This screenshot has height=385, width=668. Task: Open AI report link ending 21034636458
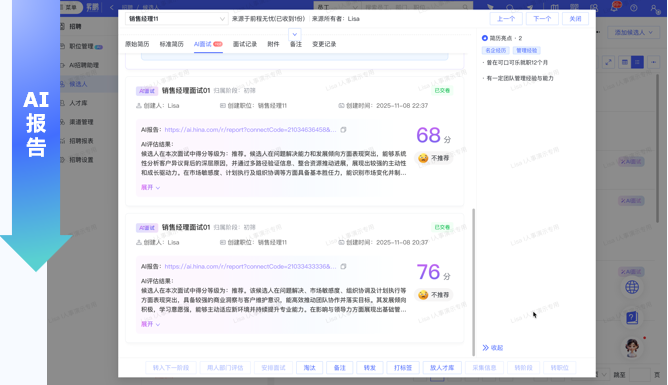point(250,130)
